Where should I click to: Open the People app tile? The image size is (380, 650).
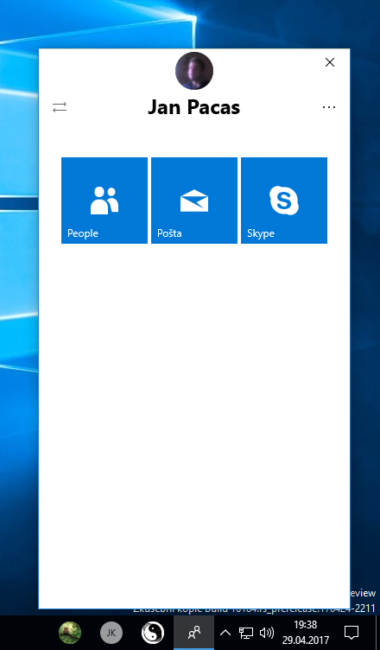pos(104,200)
